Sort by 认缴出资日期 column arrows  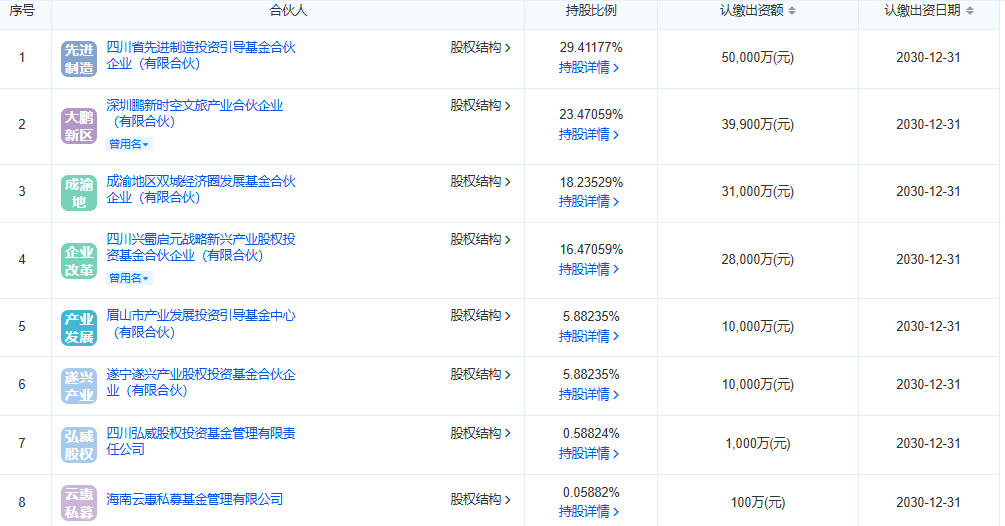(969, 10)
